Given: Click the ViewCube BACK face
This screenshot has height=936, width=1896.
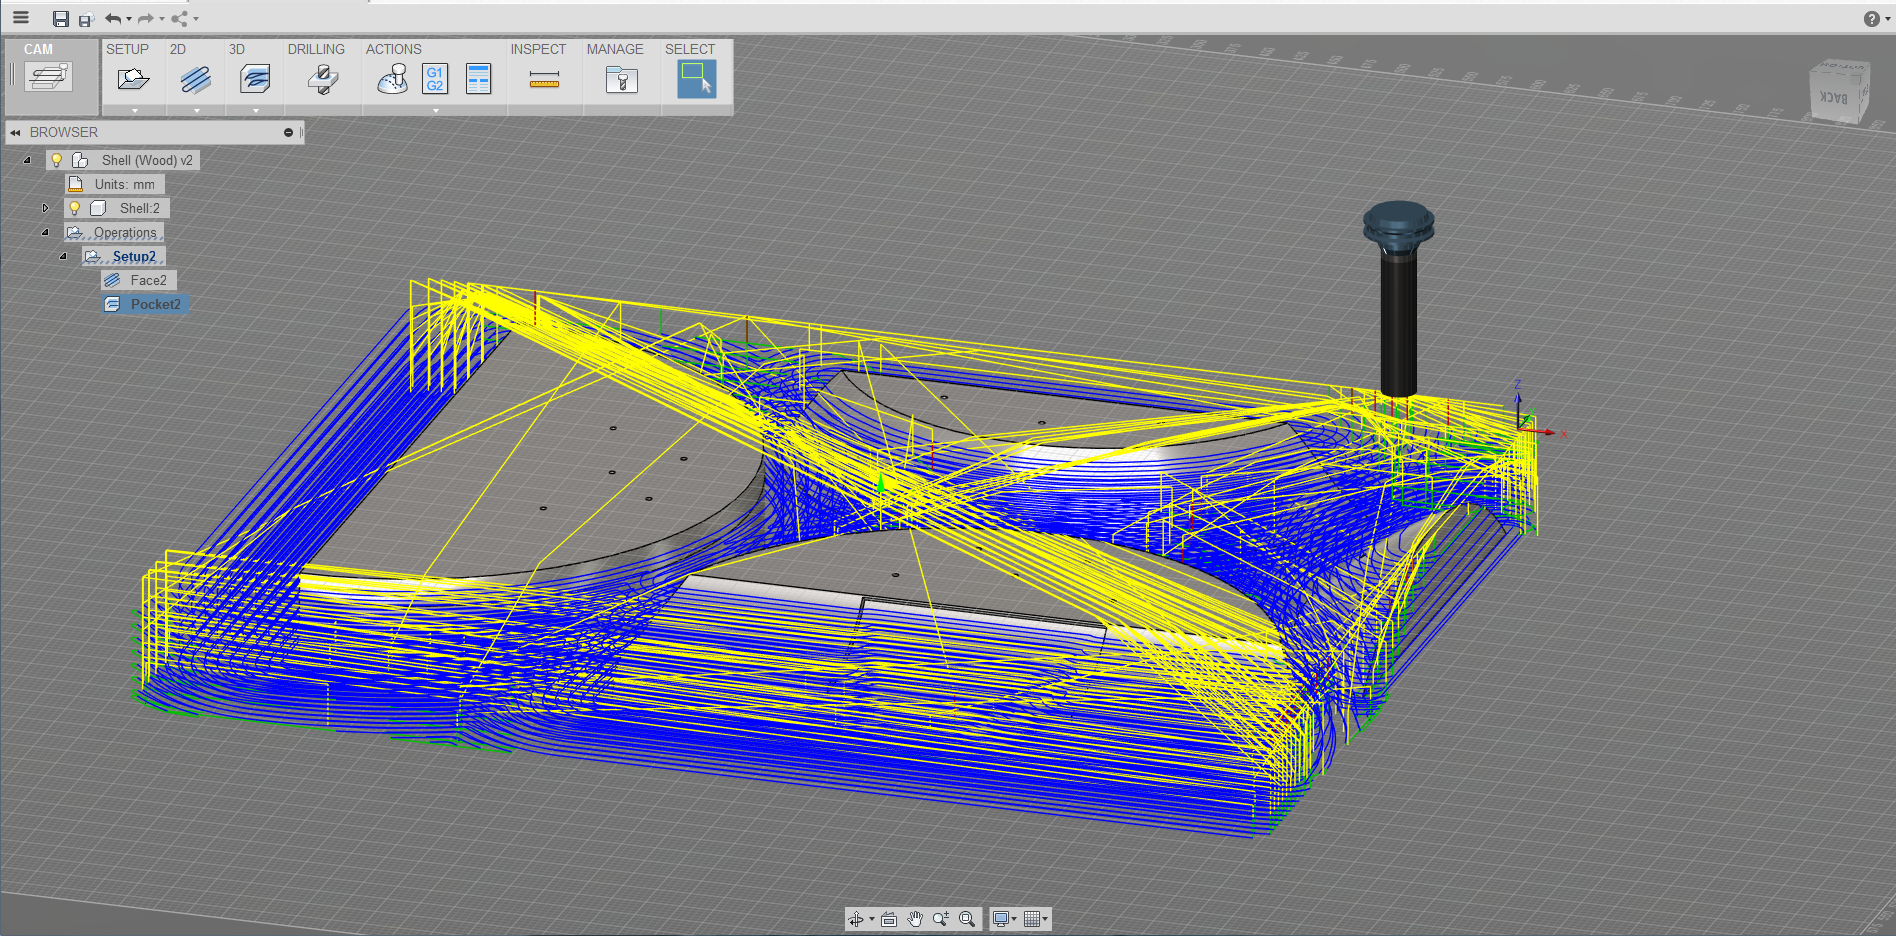Looking at the screenshot, I should pos(1834,98).
